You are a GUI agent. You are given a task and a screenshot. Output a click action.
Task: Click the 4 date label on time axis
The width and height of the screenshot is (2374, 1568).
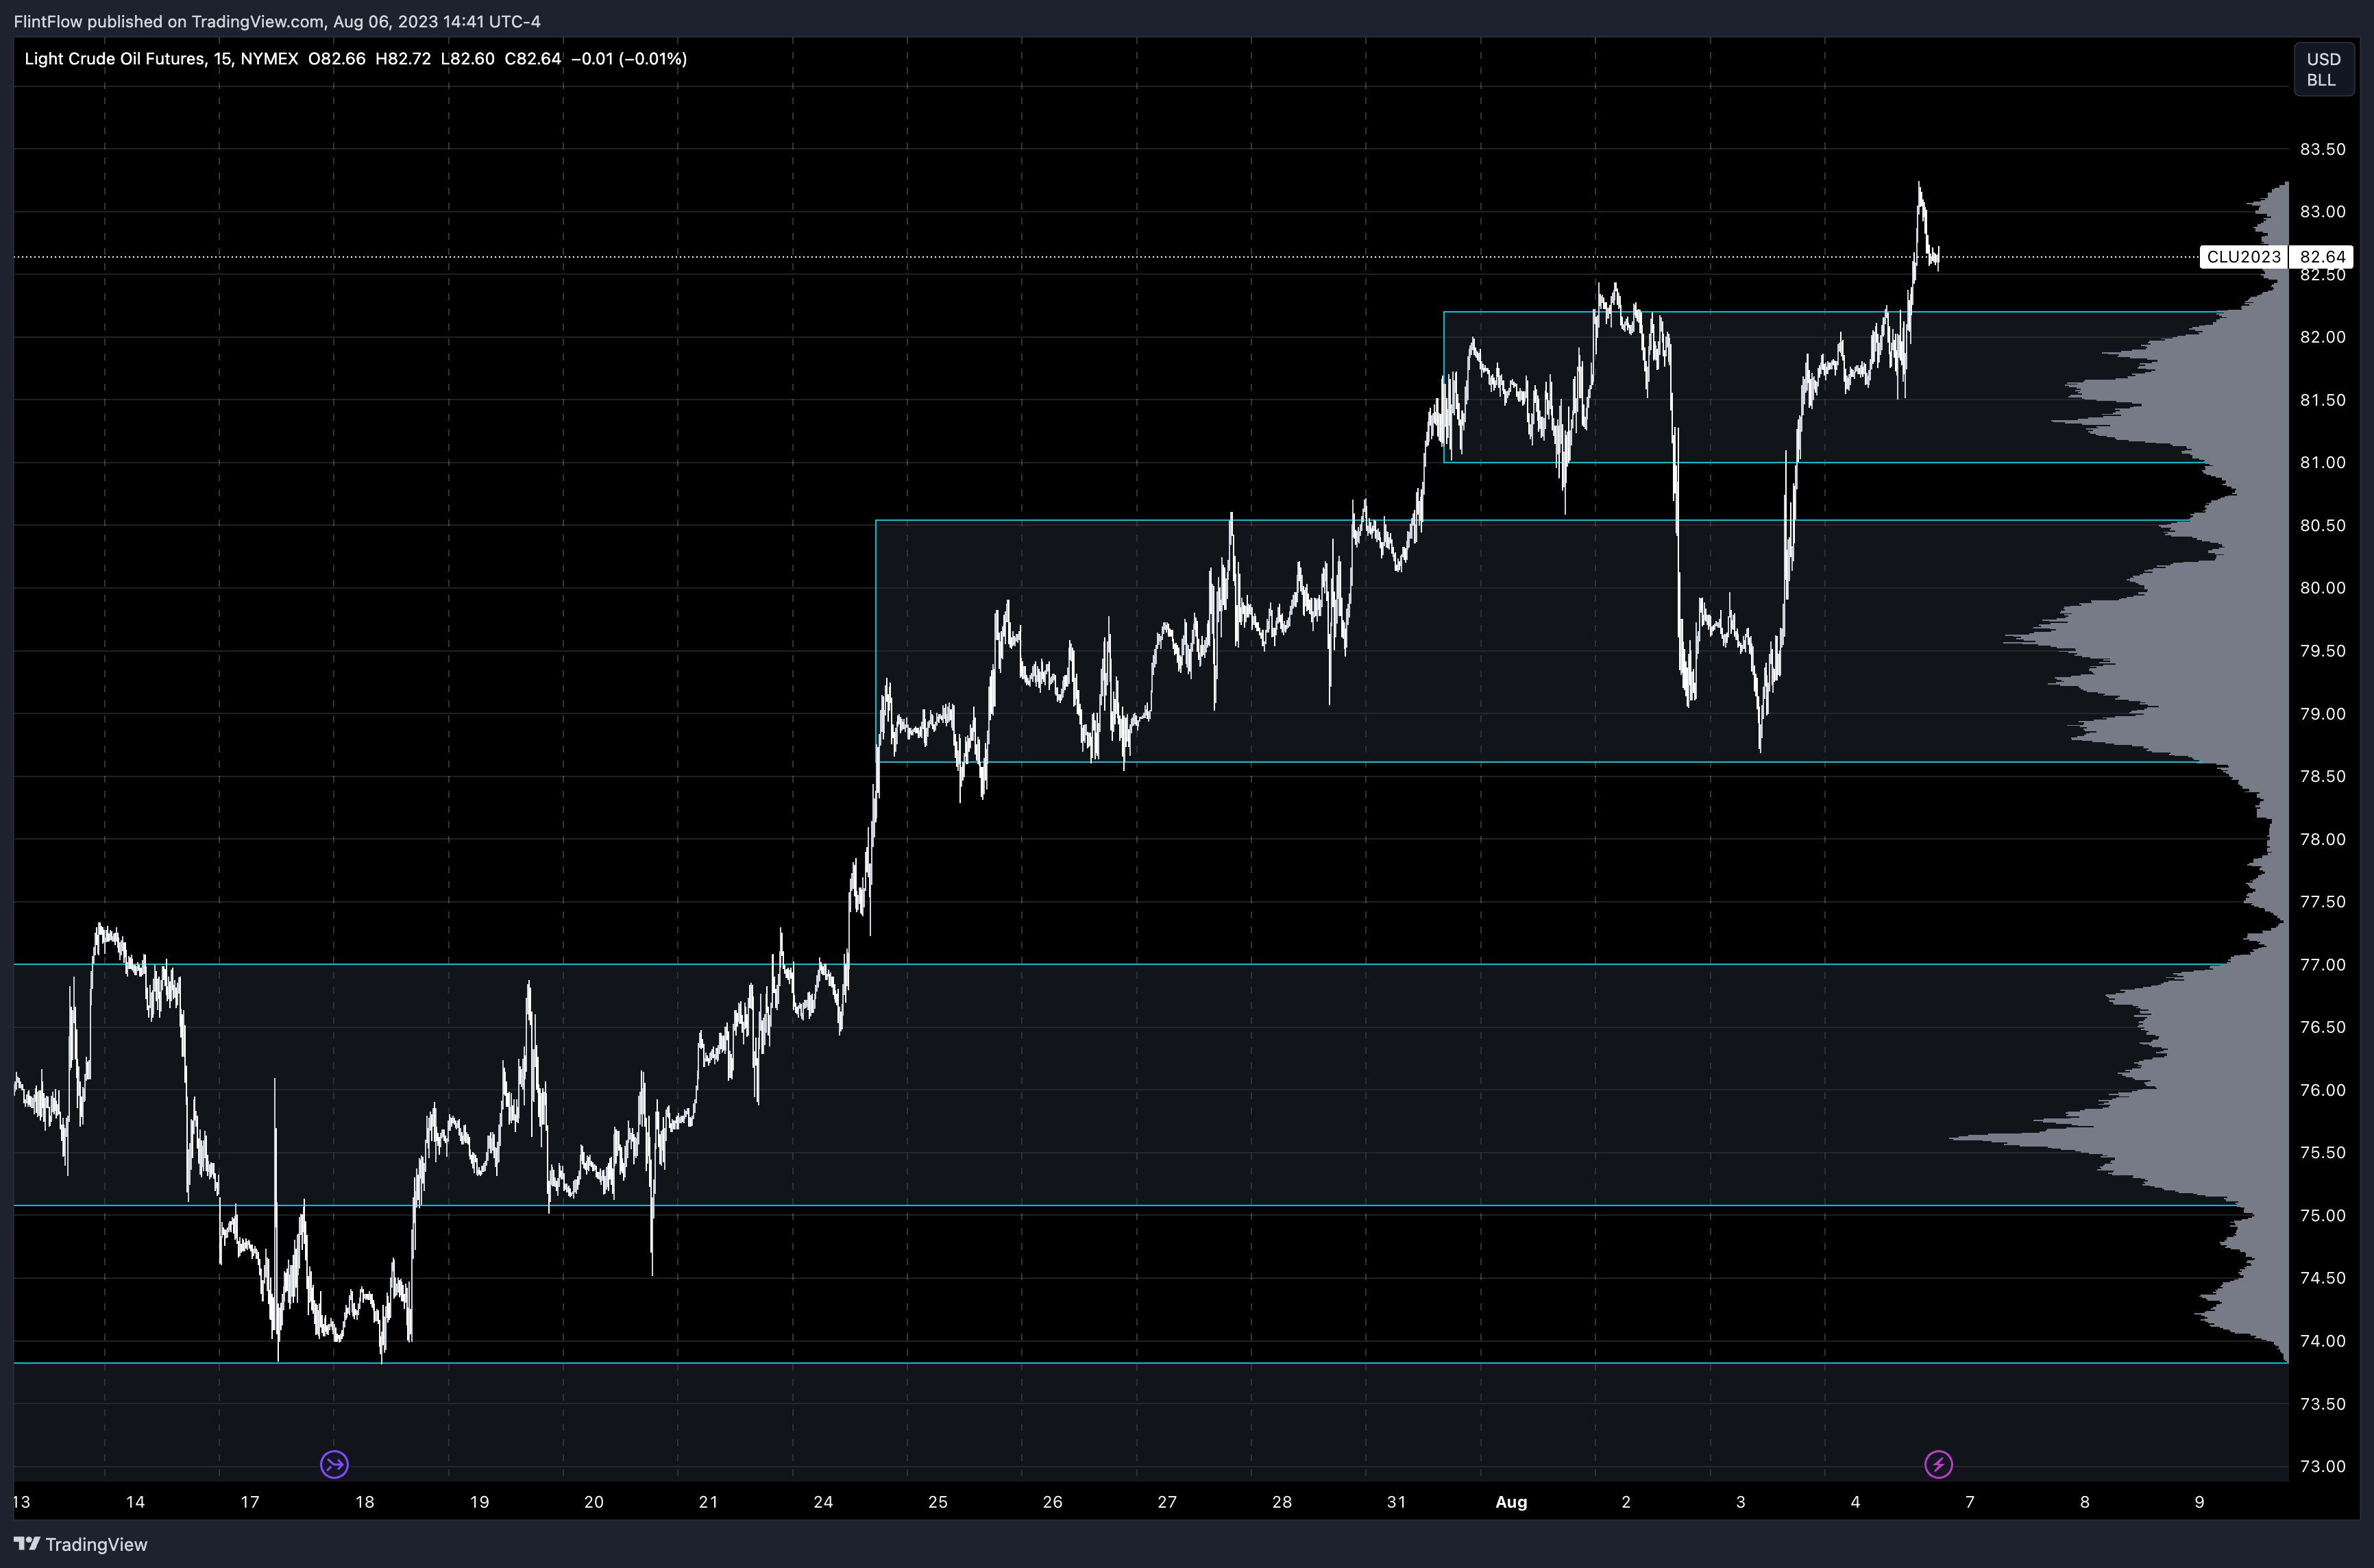point(1855,1502)
